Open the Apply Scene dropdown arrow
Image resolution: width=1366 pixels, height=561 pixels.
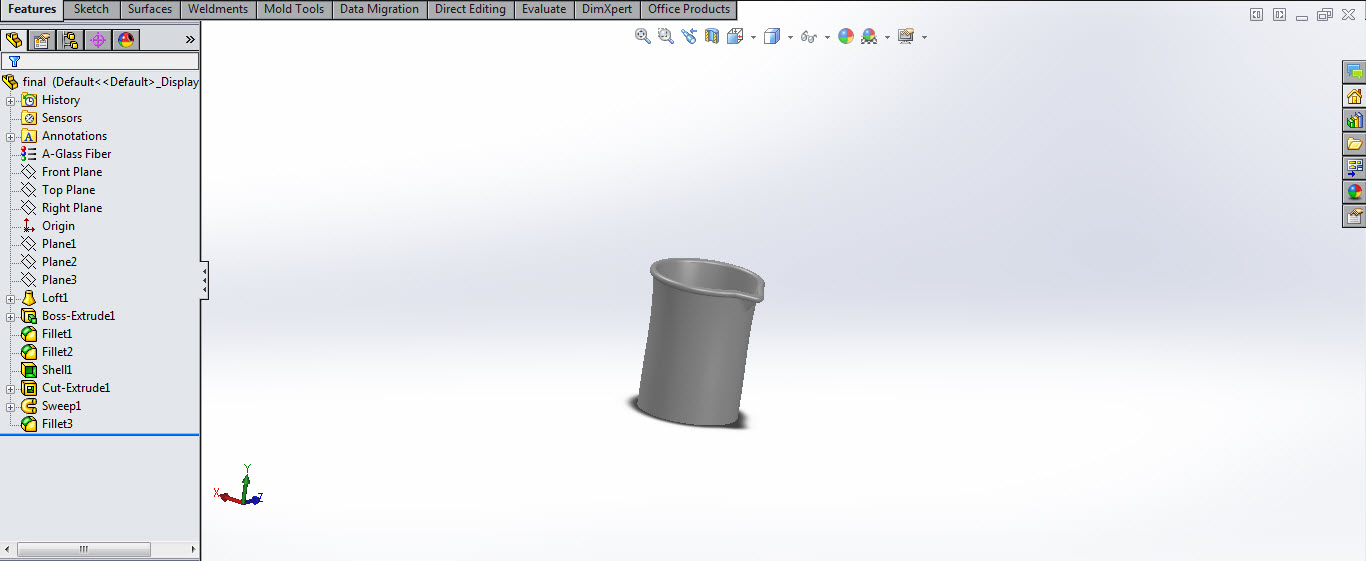click(x=887, y=38)
